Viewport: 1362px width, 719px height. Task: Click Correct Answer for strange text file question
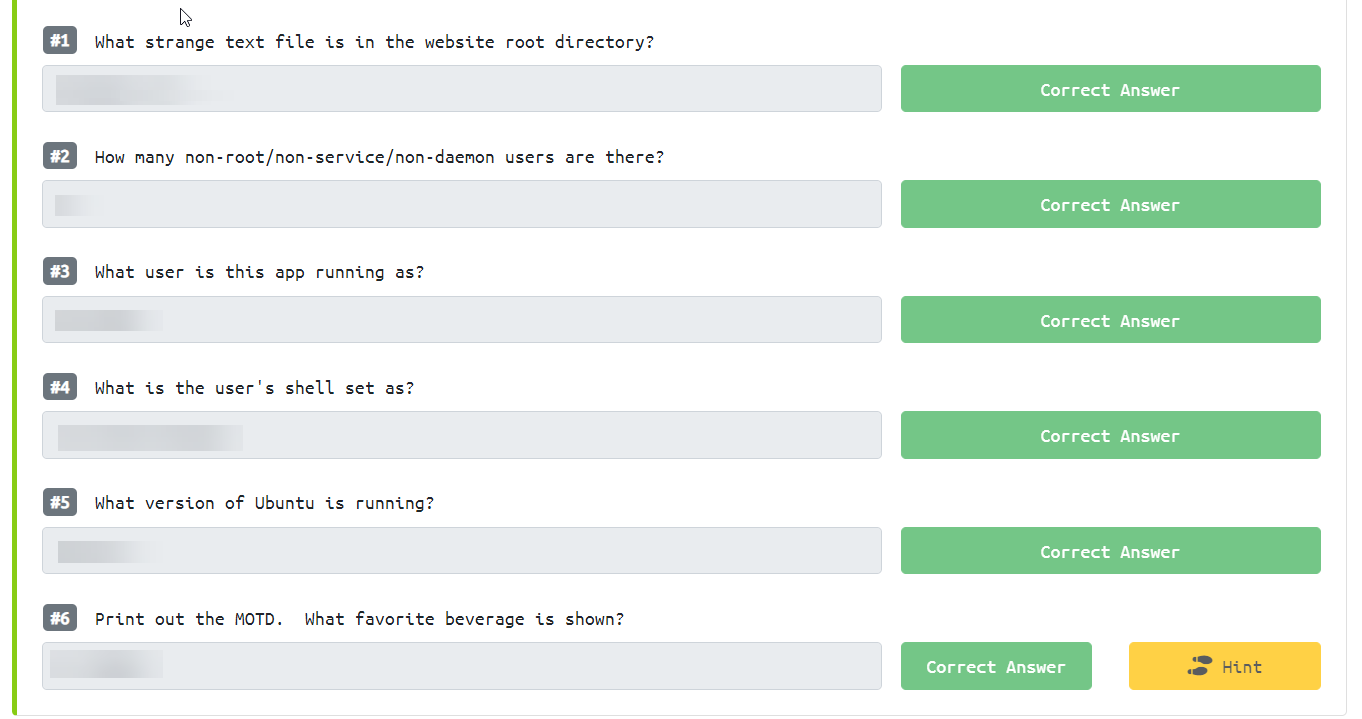(x=1110, y=89)
